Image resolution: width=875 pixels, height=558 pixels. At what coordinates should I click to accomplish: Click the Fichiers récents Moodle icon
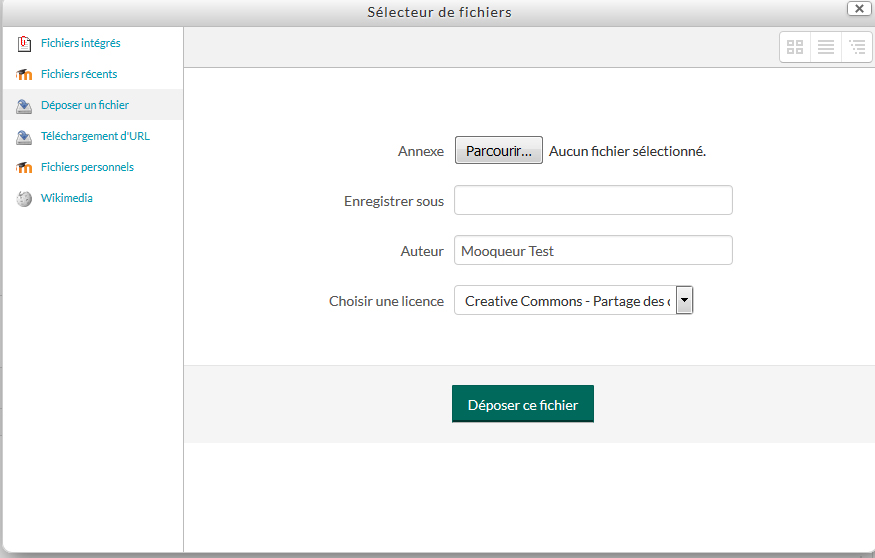[24, 74]
